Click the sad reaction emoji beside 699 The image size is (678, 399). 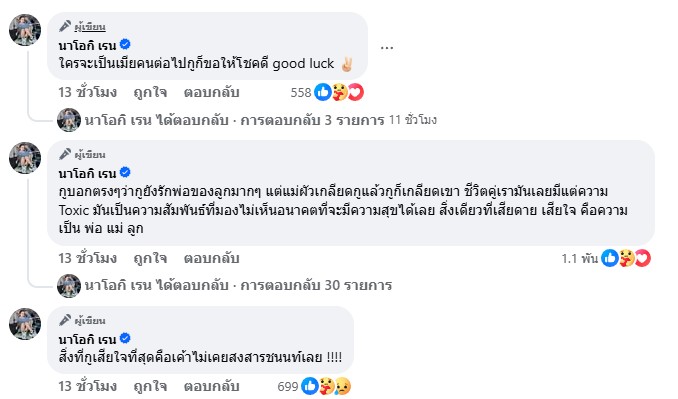click(x=342, y=386)
